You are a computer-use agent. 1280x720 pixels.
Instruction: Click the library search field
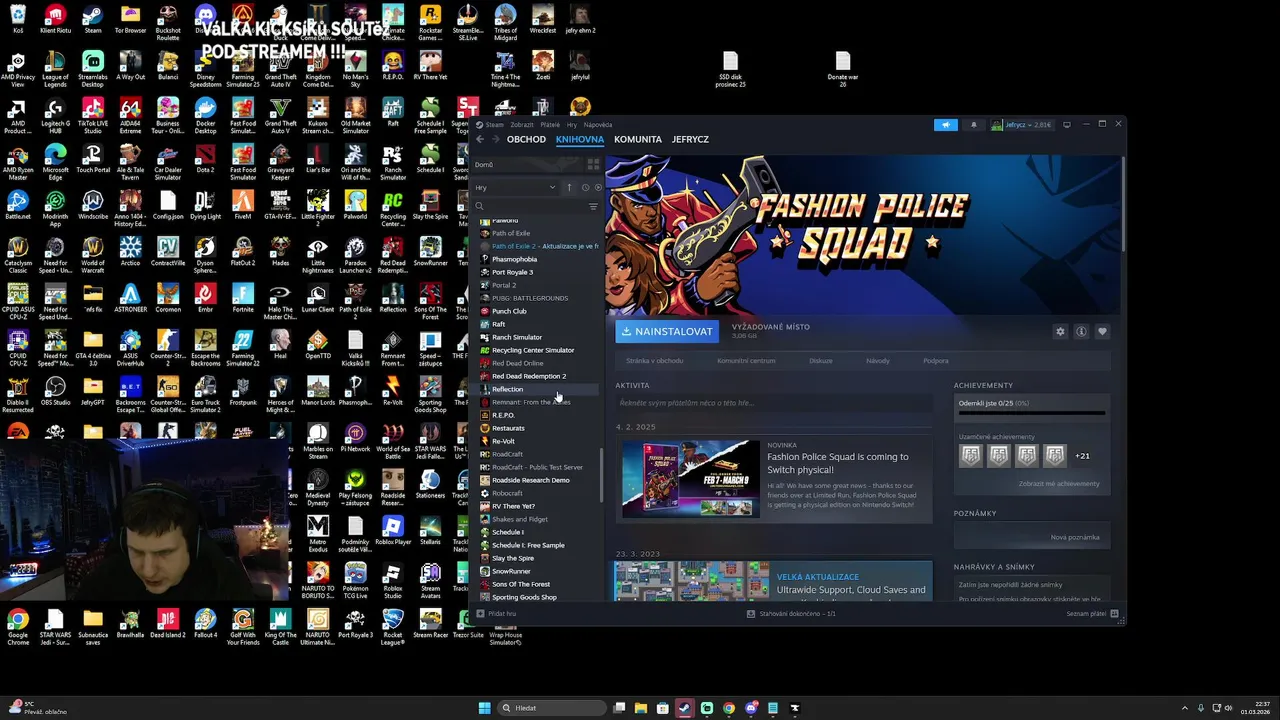530,206
